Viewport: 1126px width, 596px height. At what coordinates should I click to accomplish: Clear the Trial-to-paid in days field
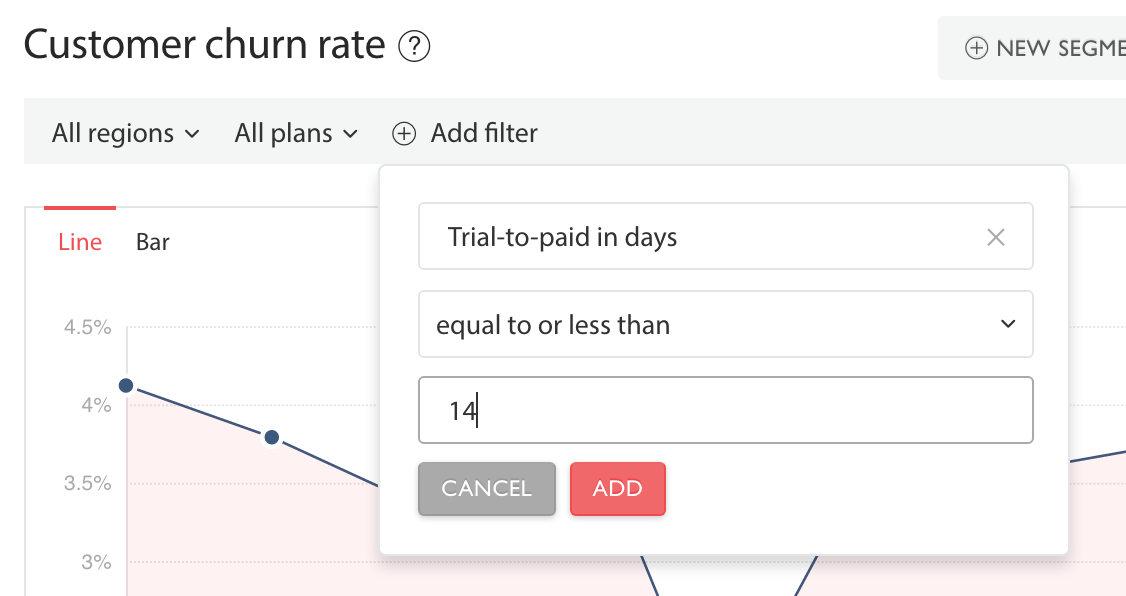click(x=995, y=237)
